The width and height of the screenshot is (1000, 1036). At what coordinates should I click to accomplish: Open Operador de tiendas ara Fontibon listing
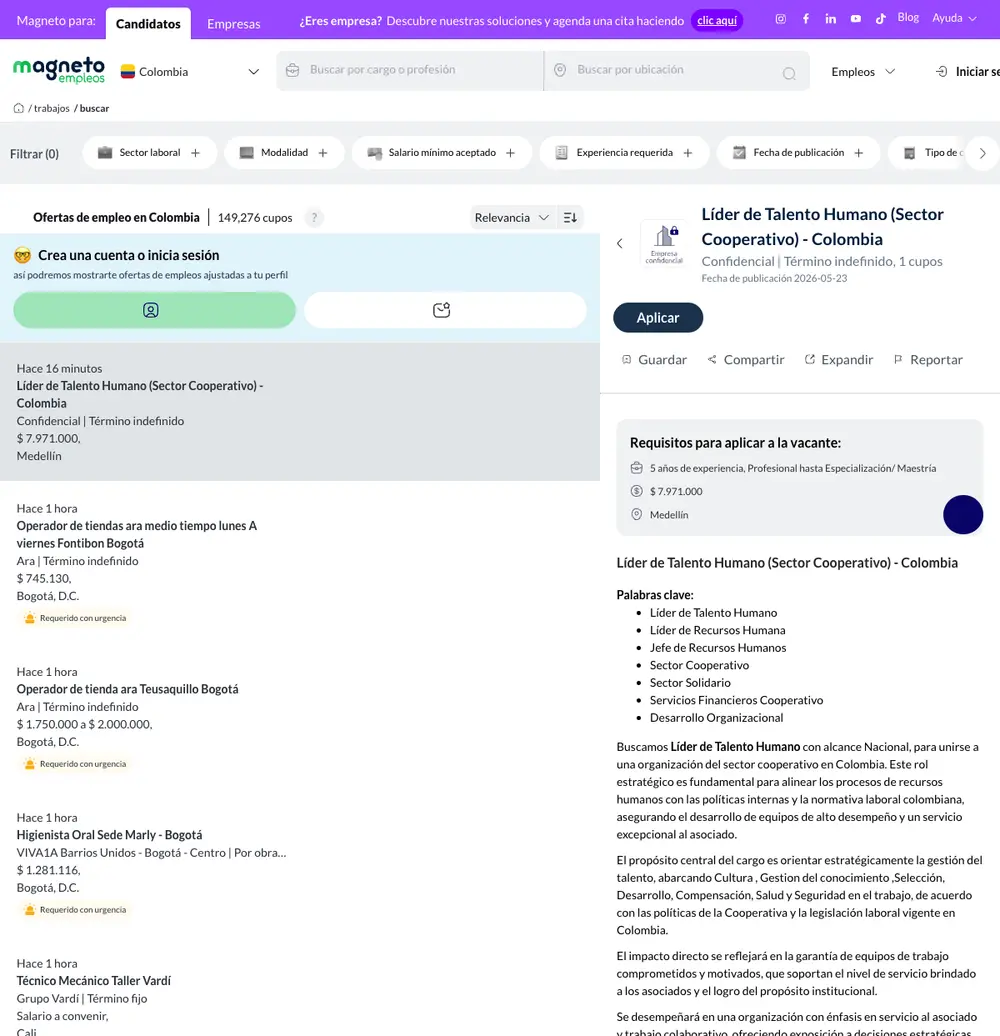coord(300,562)
